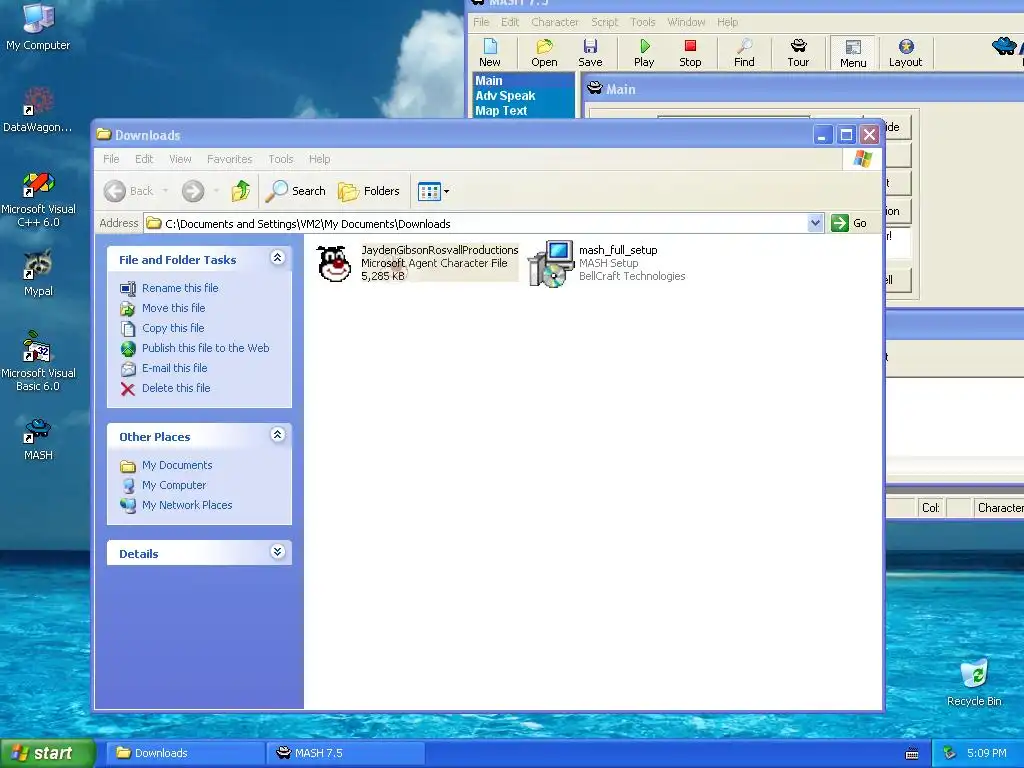Open the Windows start menu

47,753
